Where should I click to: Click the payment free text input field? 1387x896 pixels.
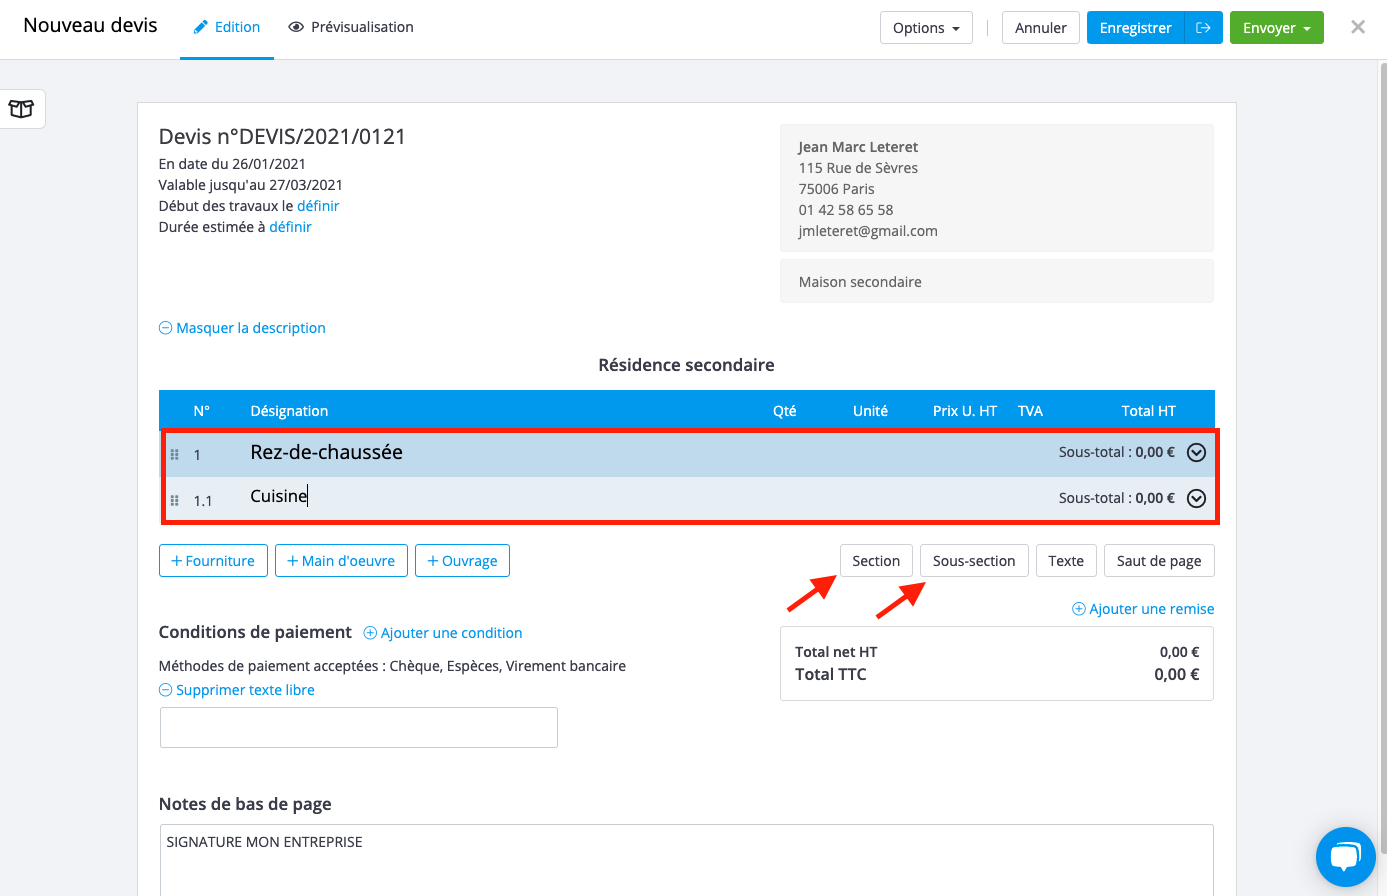[x=359, y=727]
